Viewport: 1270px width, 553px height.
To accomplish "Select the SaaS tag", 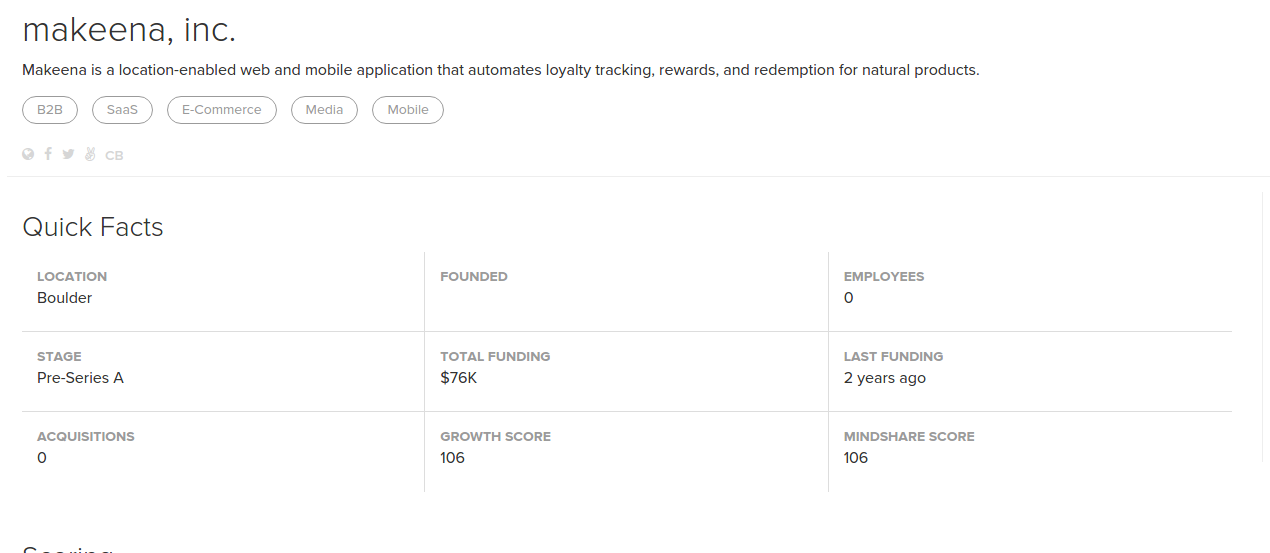I will (x=122, y=110).
